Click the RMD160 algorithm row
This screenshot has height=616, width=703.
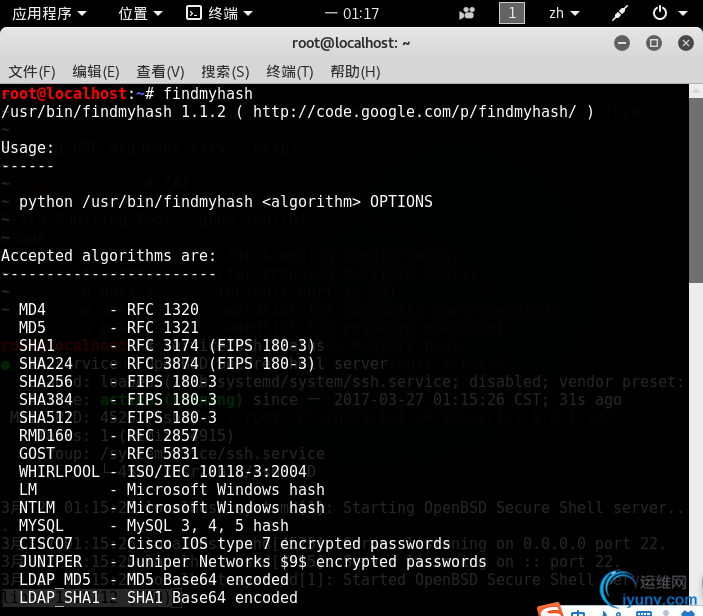[108, 435]
